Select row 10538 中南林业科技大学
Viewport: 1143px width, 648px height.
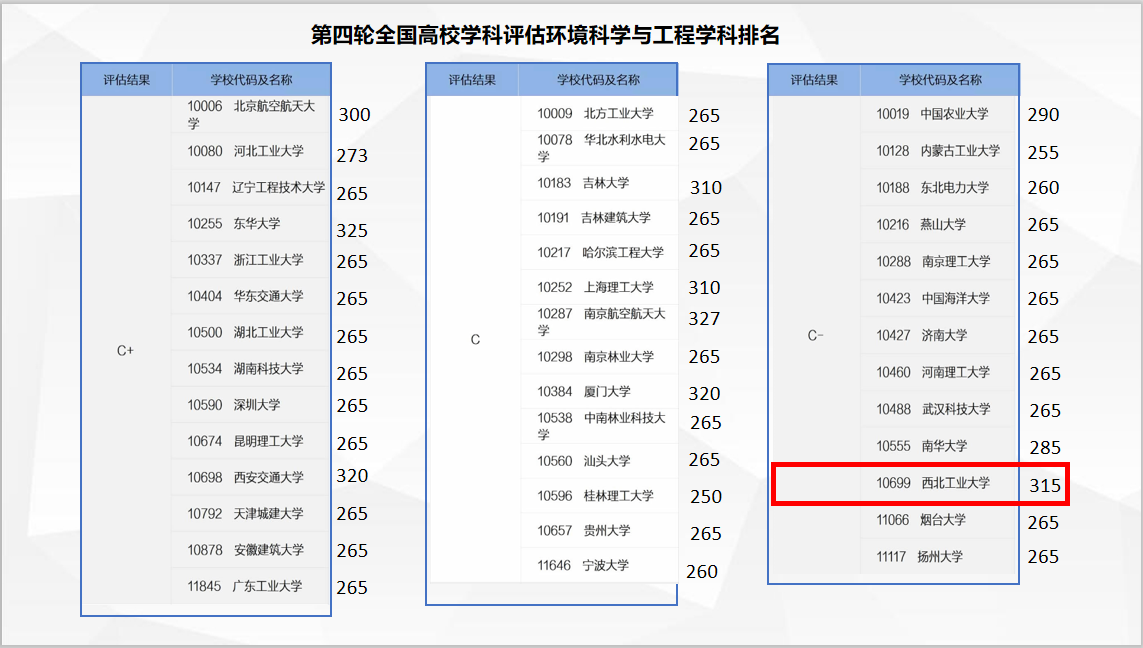599,426
